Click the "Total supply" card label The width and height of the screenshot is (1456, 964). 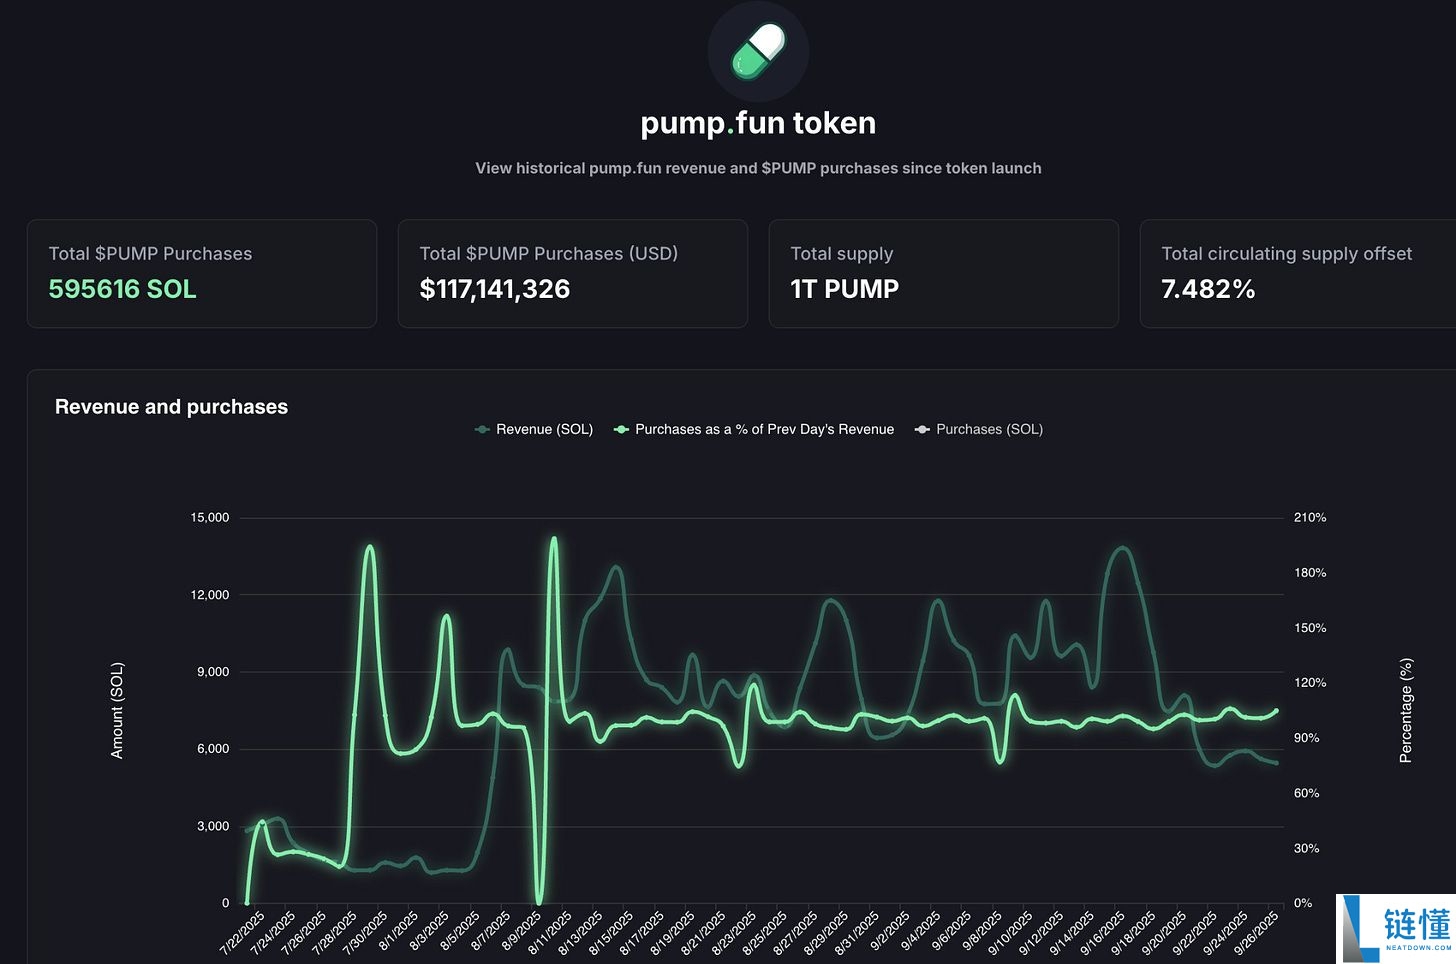coord(842,254)
